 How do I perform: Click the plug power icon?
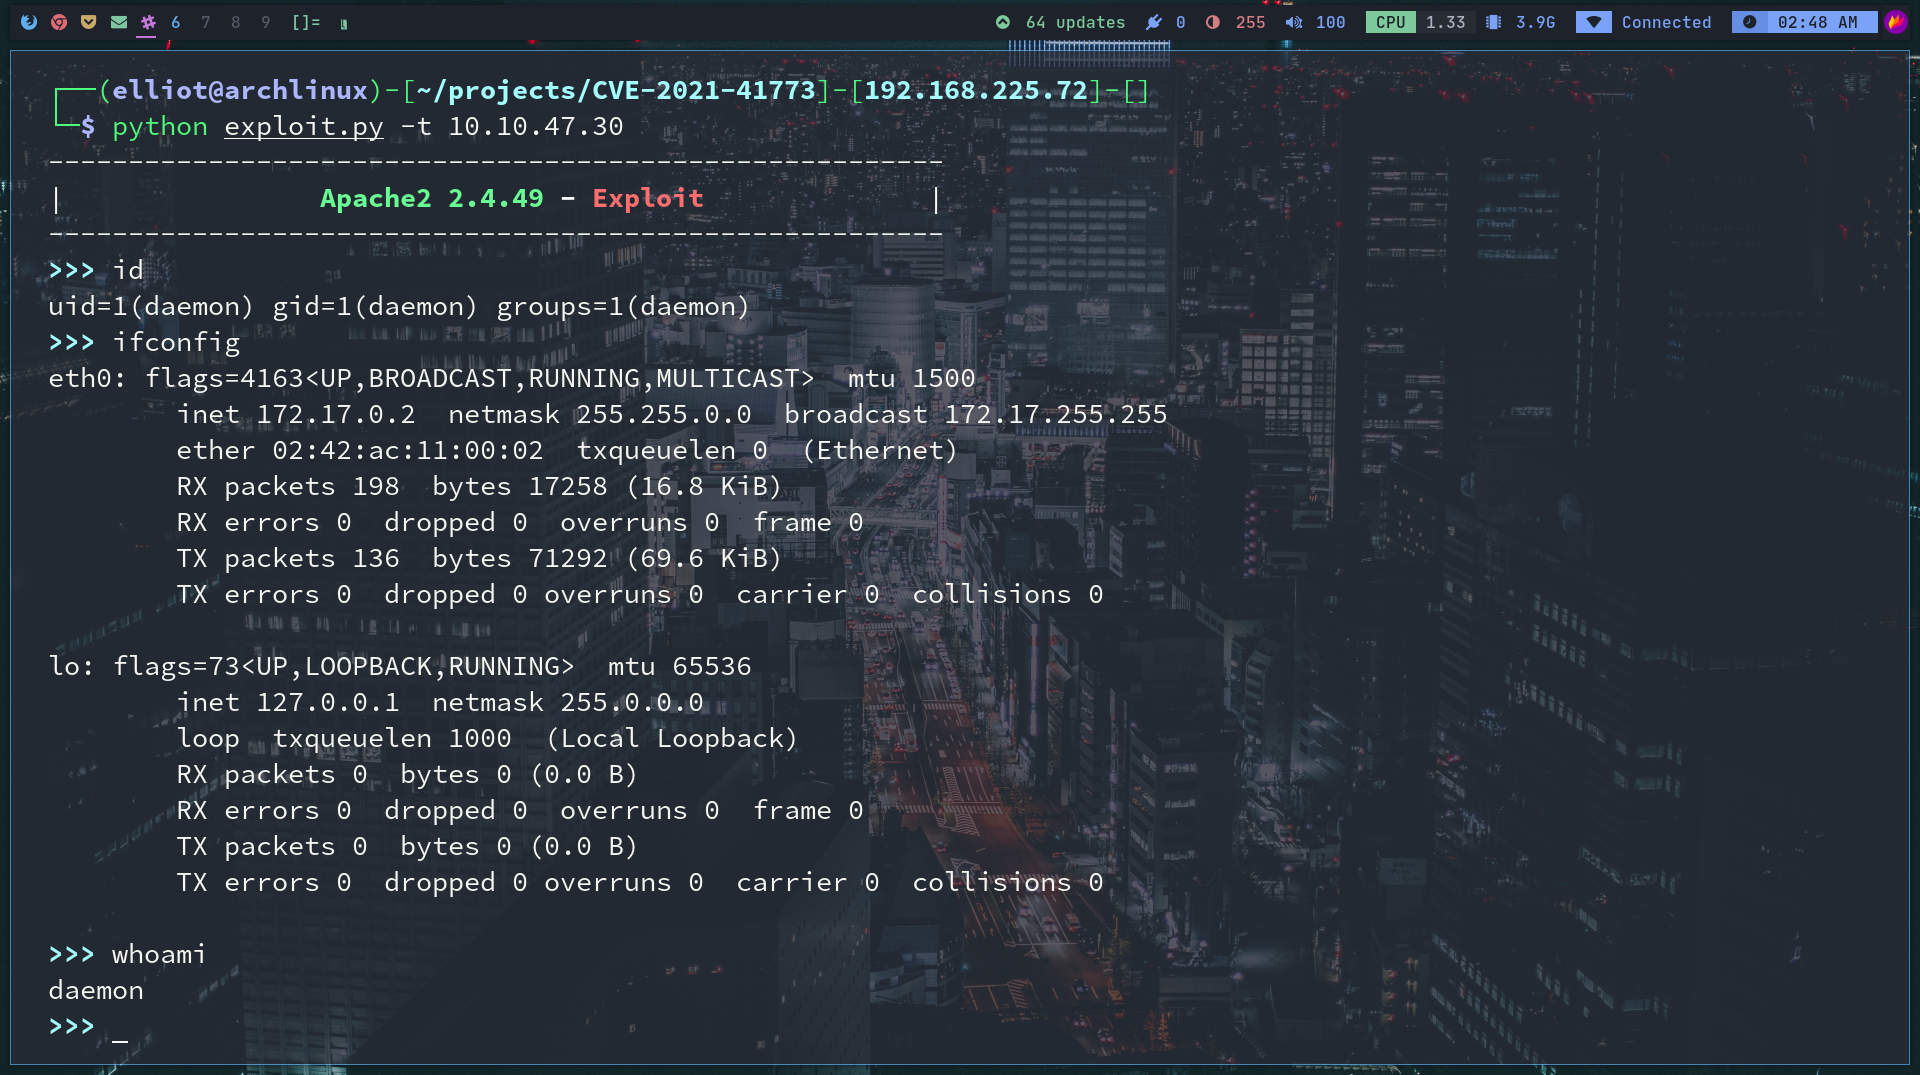pyautogui.click(x=1154, y=22)
